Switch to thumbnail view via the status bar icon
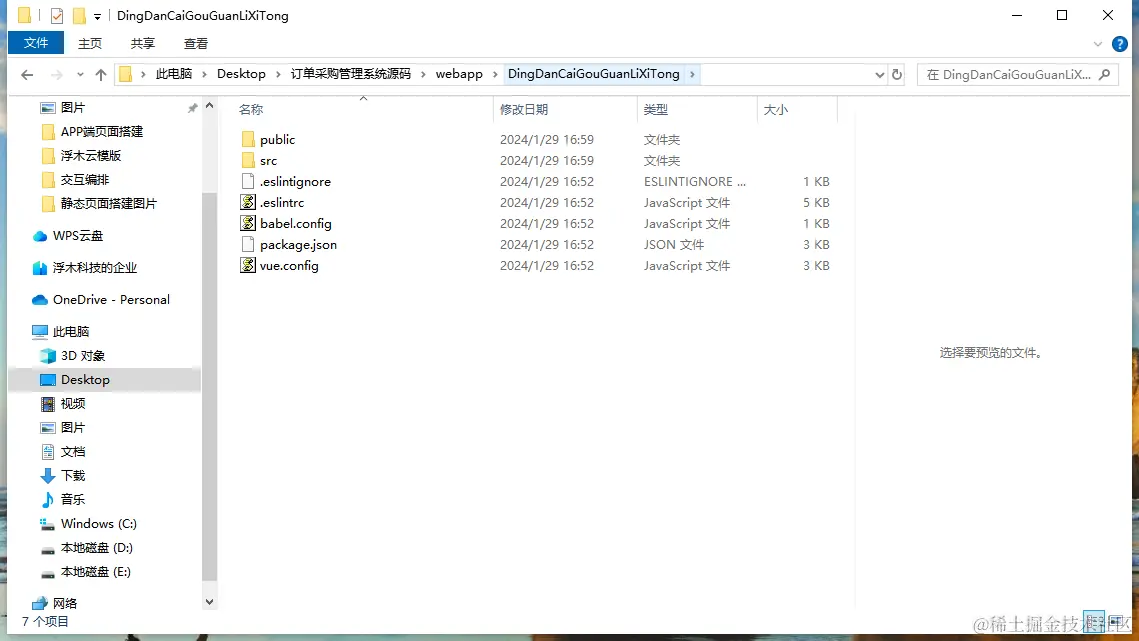Screen dimensions: 1139x641 [1118, 620]
